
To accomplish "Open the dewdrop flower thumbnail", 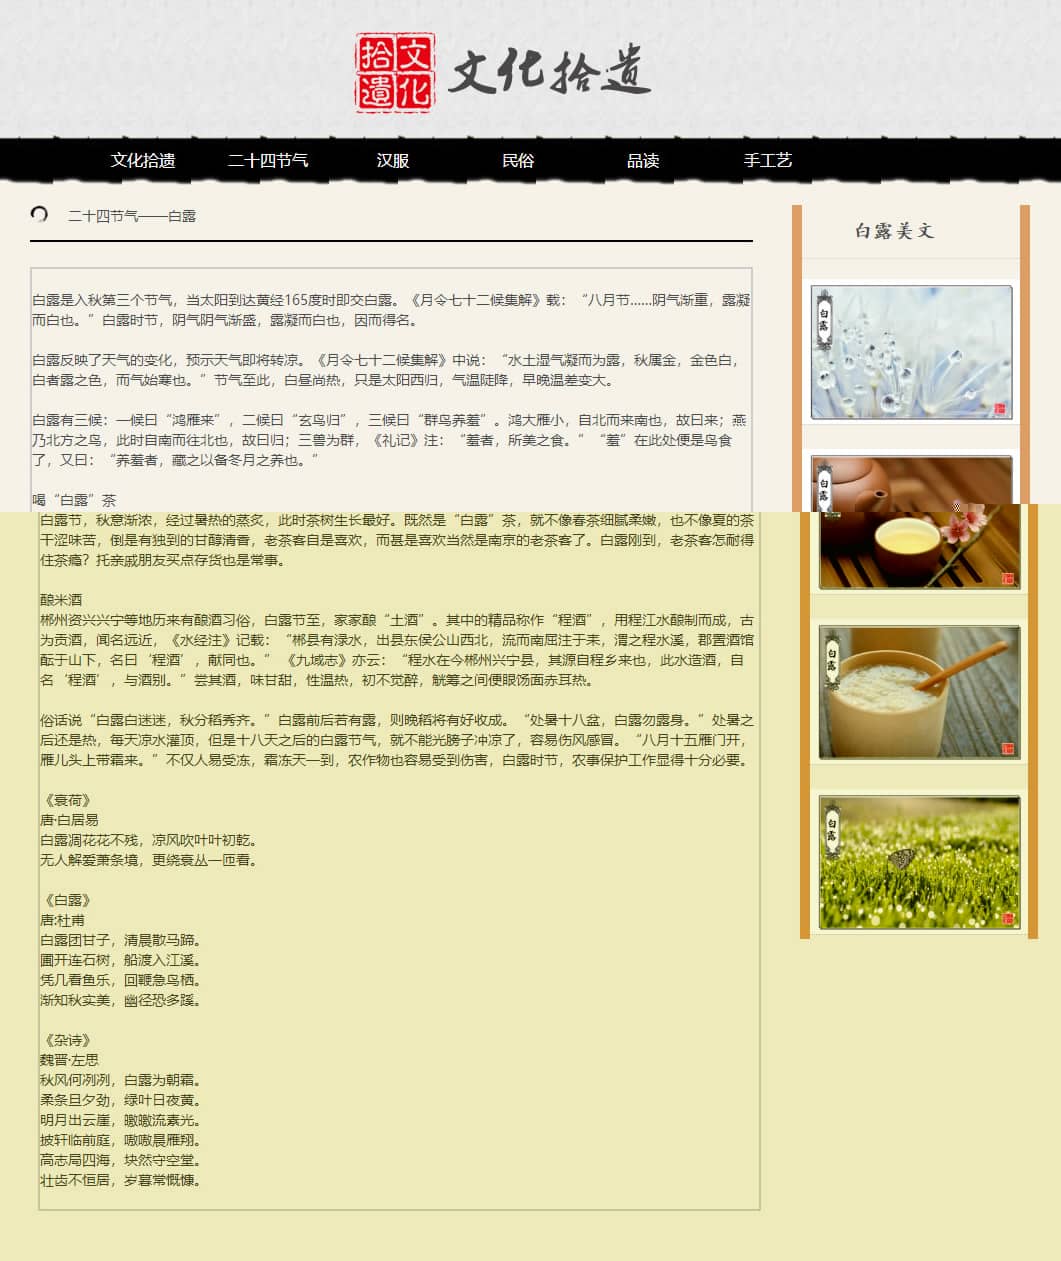I will [911, 352].
